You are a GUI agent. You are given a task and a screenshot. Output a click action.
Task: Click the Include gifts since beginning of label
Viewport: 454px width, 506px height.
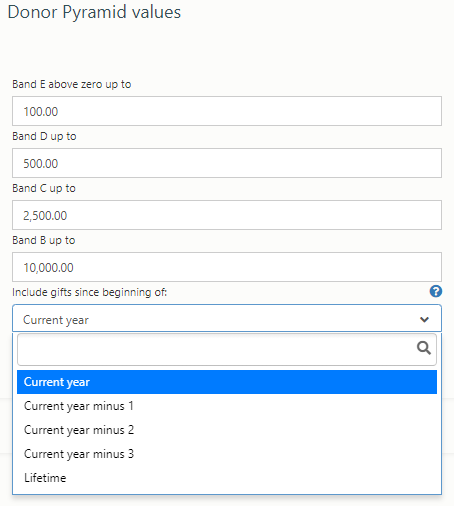coord(89,292)
